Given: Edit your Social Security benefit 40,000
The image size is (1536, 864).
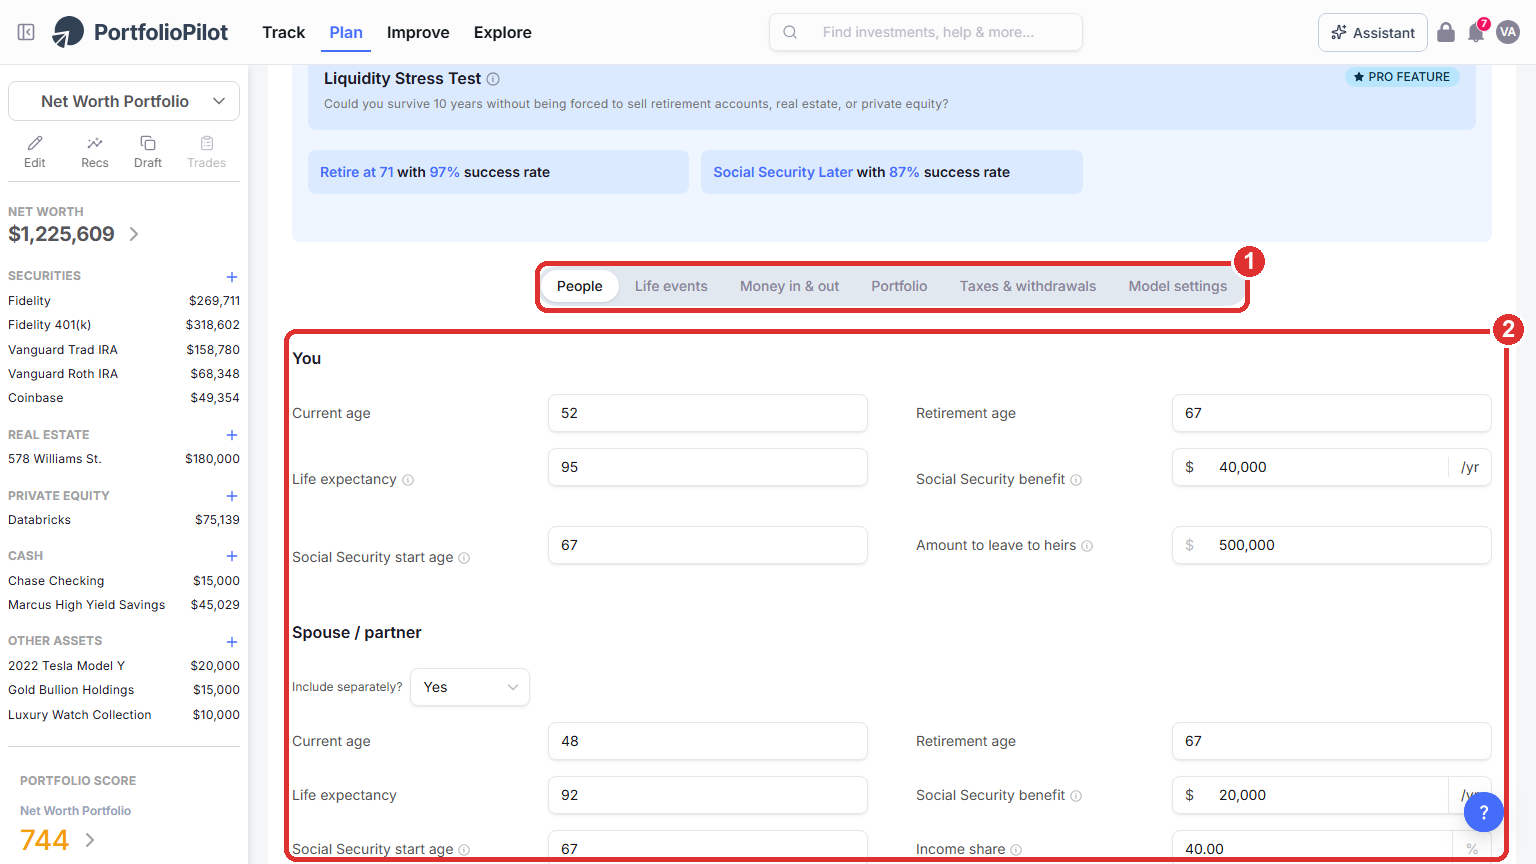Looking at the screenshot, I should [x=1332, y=467].
